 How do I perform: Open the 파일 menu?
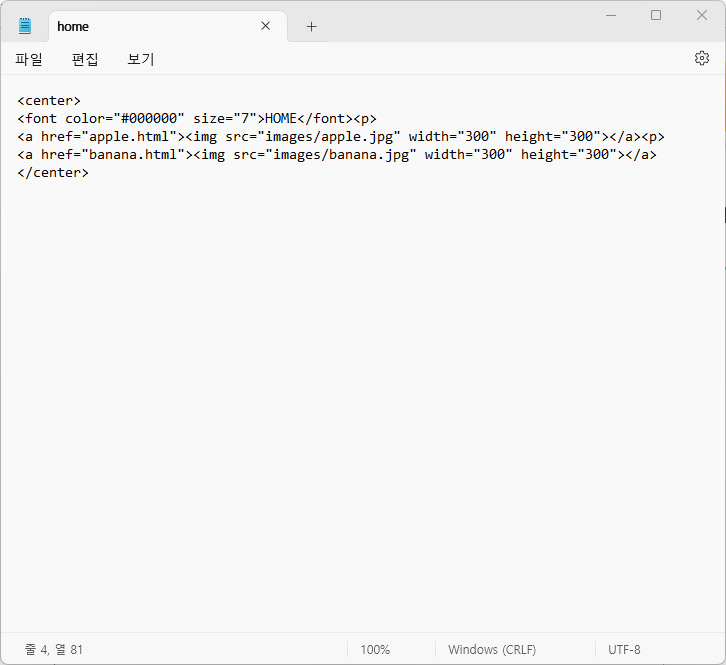tap(29, 59)
